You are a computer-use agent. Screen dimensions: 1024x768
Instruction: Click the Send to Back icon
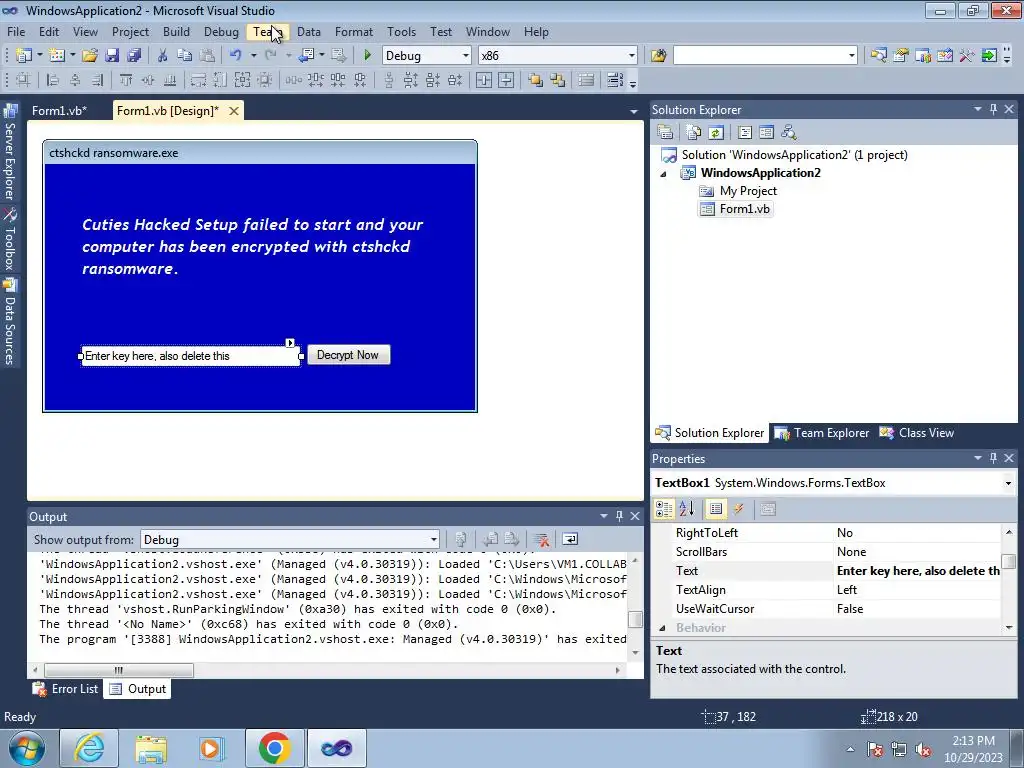558,80
